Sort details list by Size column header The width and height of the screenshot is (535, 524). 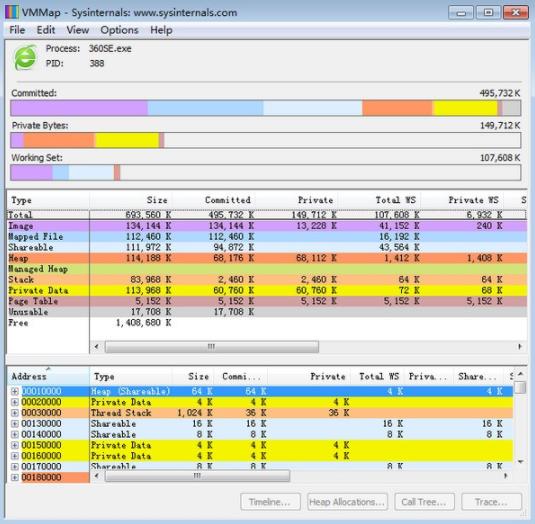193,377
